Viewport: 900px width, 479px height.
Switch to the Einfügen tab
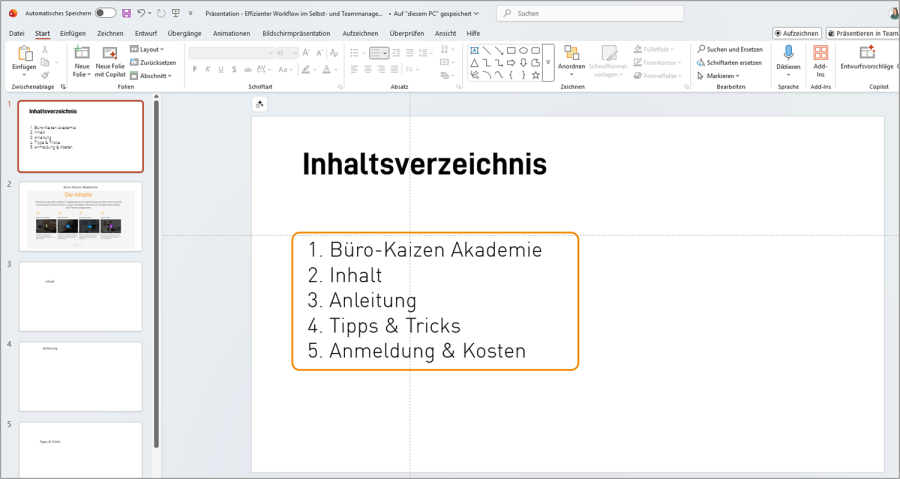[x=73, y=33]
